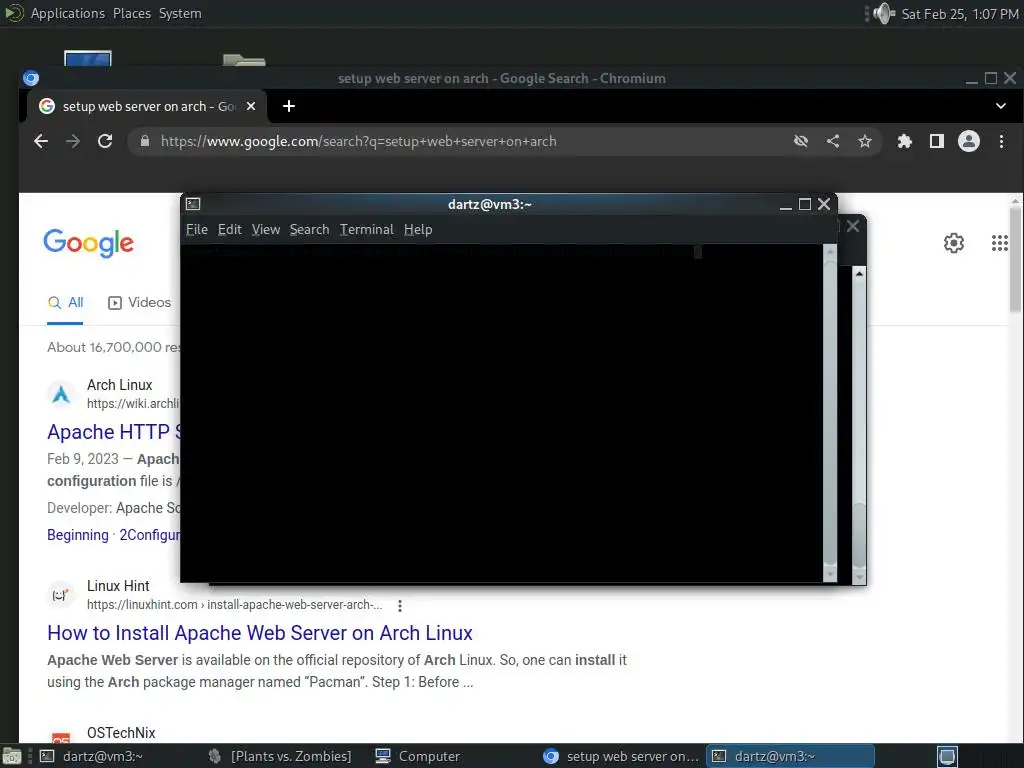Click the OSTechNix result source name
1024x768 pixels.
coord(121,733)
